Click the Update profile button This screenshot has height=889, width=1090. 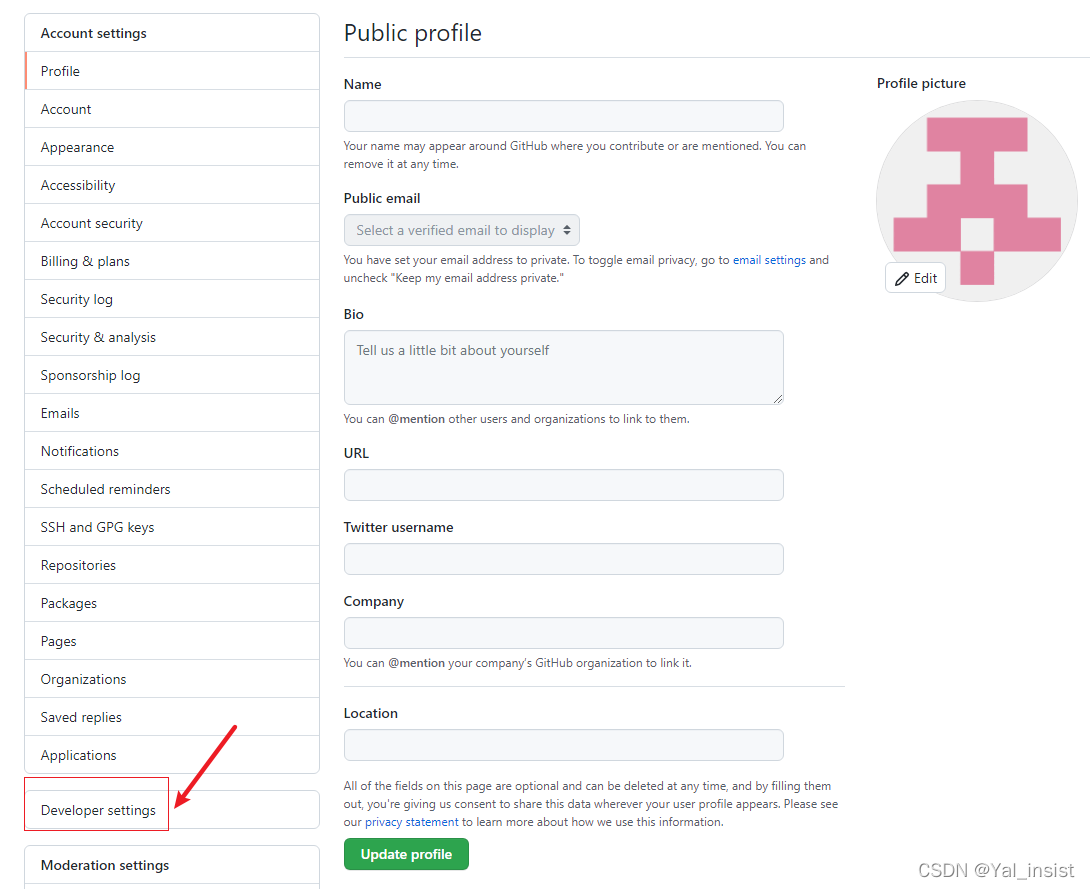(x=406, y=854)
